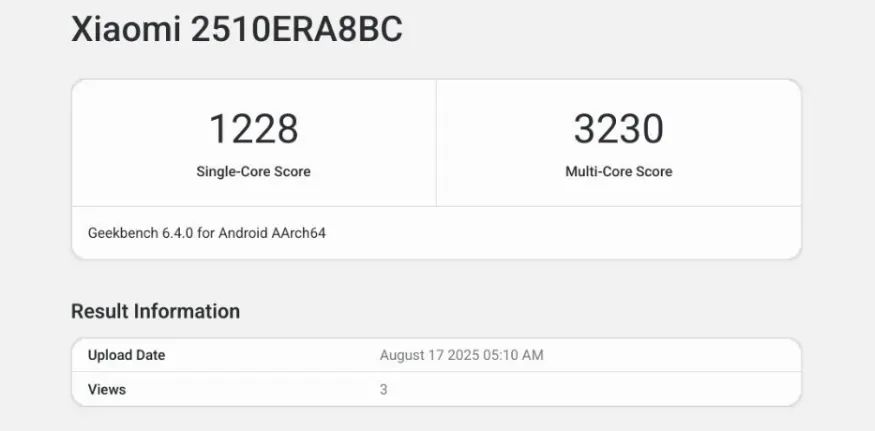
Task: Click the Single-Core Score label
Action: coord(253,171)
